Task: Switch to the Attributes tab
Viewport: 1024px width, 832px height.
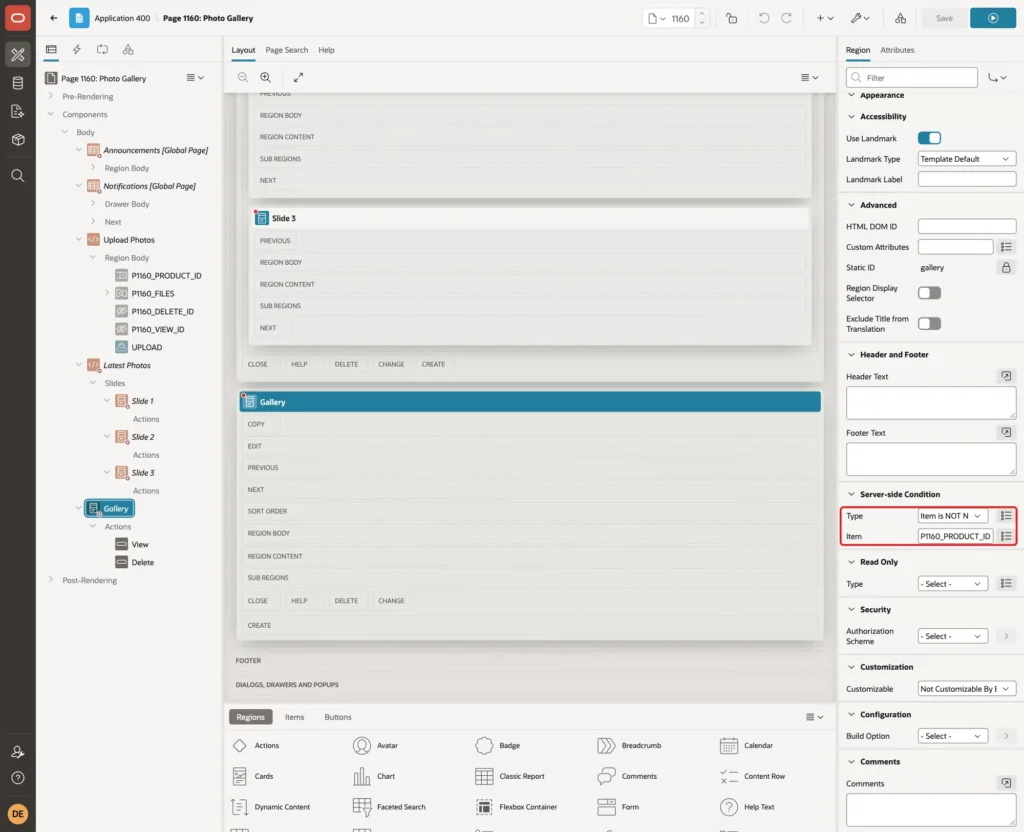Action: coord(897,50)
